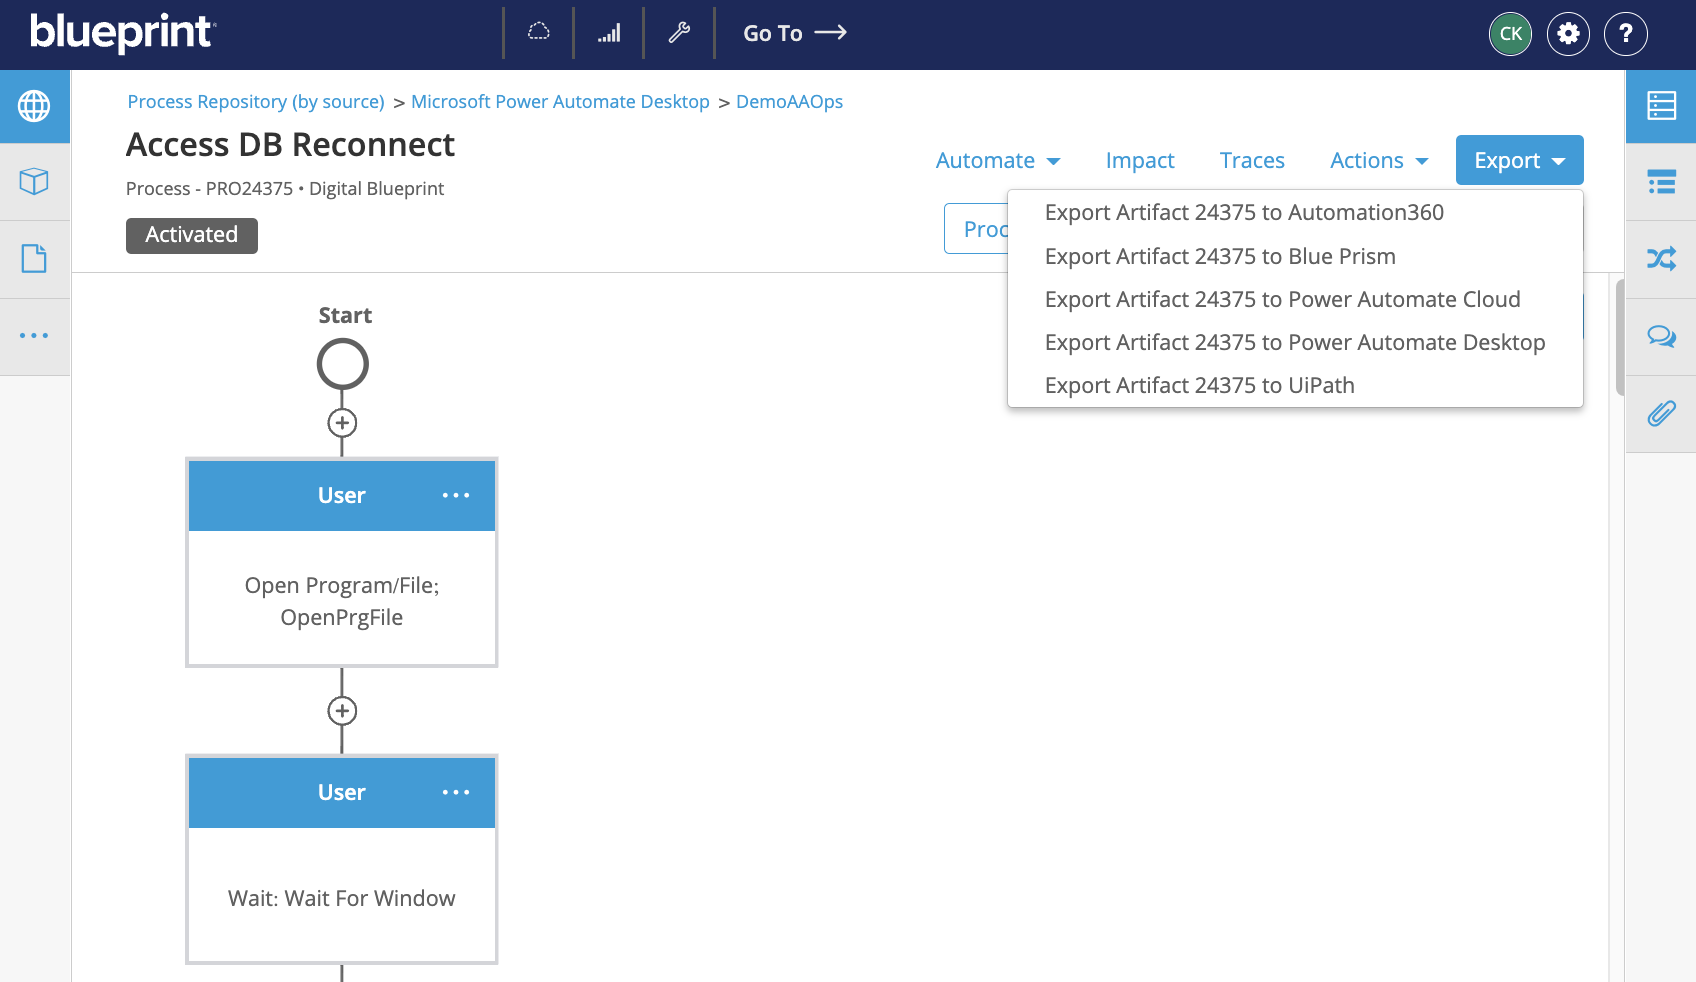This screenshot has height=982, width=1696.
Task: Open the comments speech bubble panel
Action: 1661,337
